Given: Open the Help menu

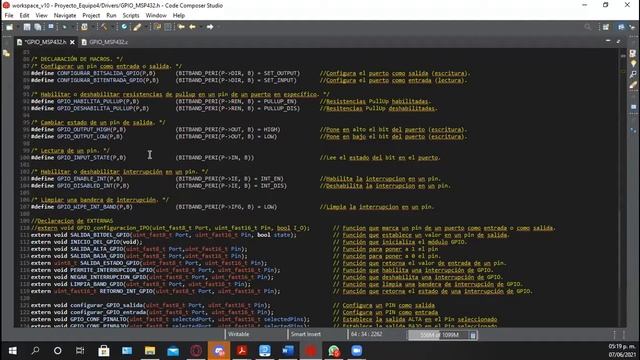Looking at the screenshot, I should 179,16.
